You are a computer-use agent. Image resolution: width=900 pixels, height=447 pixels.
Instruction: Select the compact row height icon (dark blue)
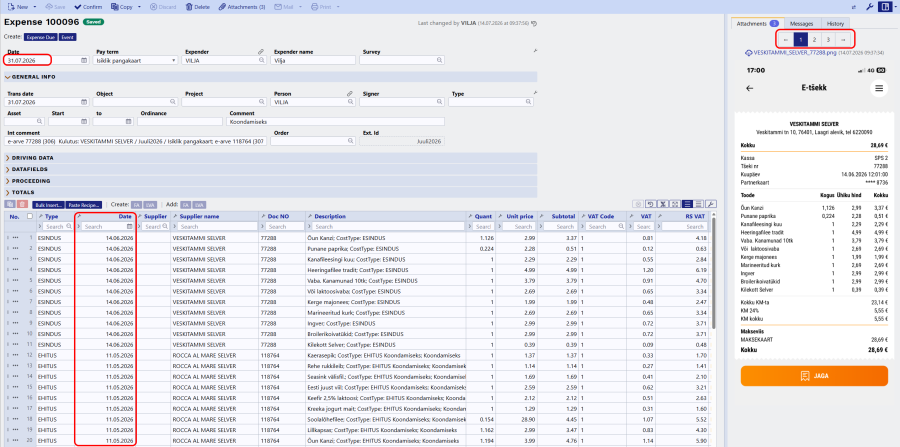688,204
